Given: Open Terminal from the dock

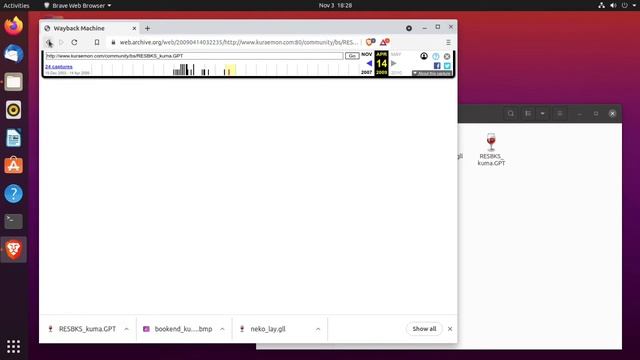Looking at the screenshot, I should click(x=13, y=221).
